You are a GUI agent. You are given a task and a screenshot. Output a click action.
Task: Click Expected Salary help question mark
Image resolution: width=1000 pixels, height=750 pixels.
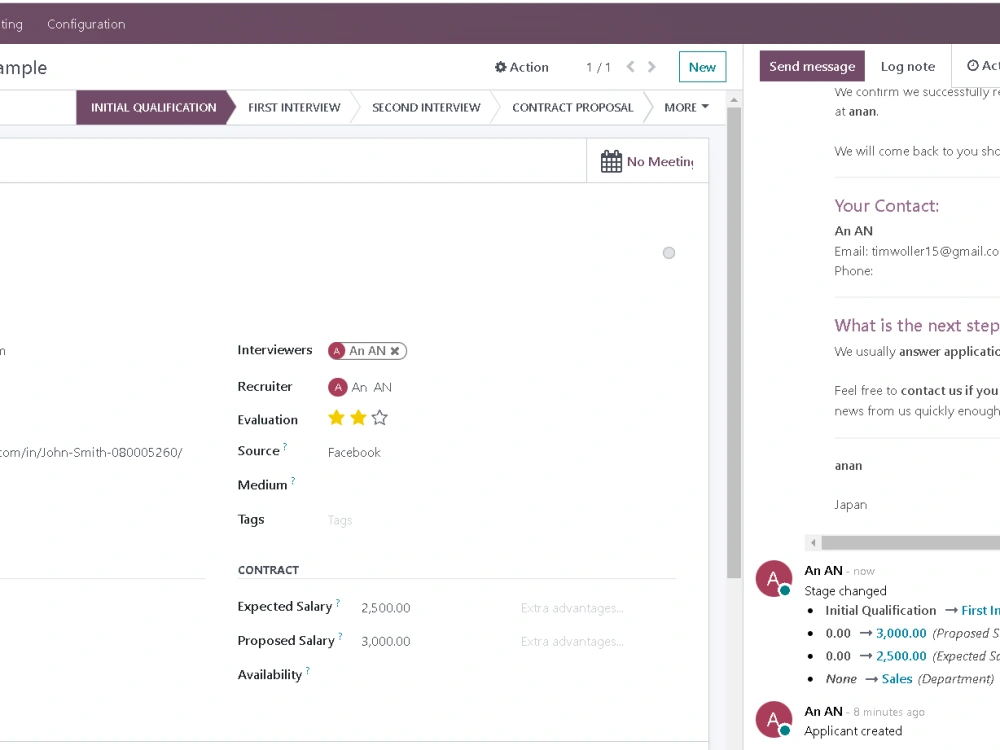tap(338, 602)
